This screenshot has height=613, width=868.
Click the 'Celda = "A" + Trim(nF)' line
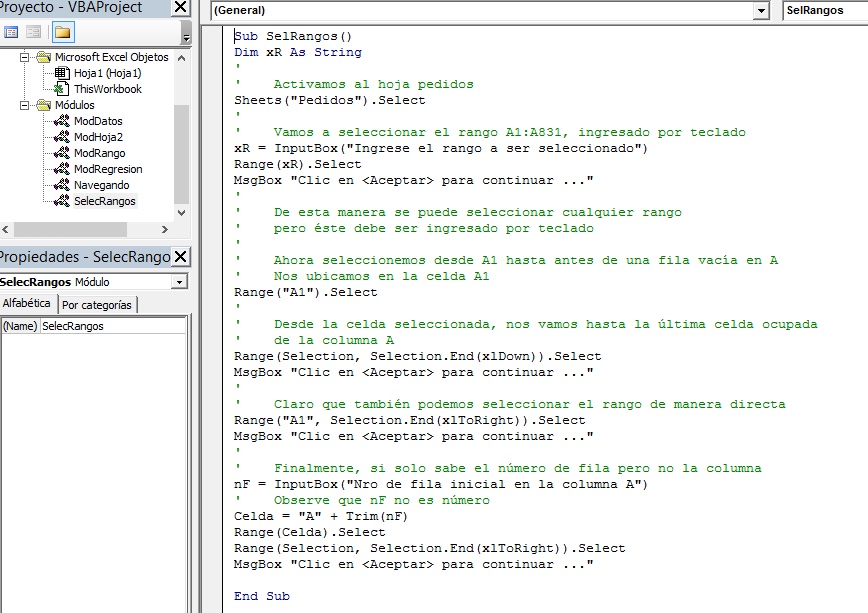click(321, 517)
